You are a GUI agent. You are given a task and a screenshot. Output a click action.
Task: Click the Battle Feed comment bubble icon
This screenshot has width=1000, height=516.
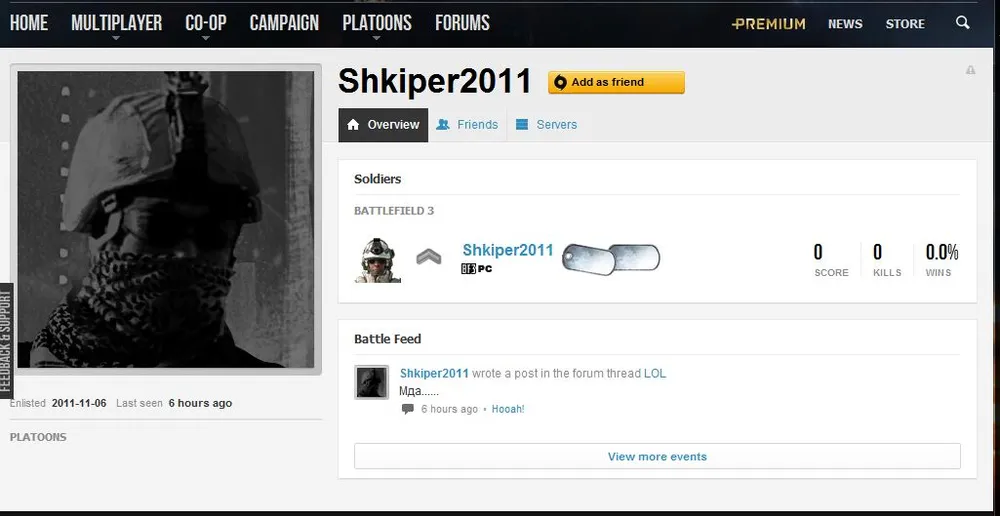point(408,409)
